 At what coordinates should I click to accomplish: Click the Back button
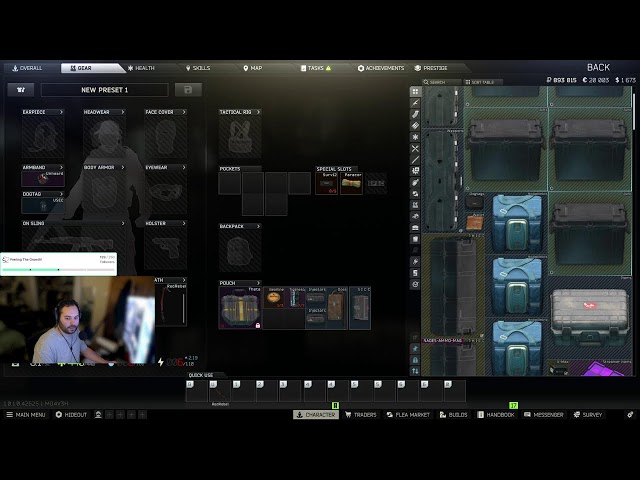(598, 67)
